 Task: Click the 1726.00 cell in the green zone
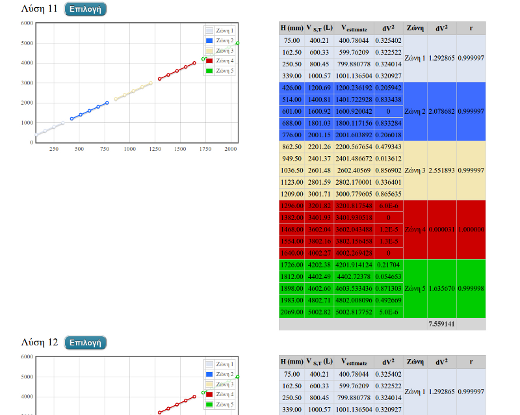pos(292,265)
